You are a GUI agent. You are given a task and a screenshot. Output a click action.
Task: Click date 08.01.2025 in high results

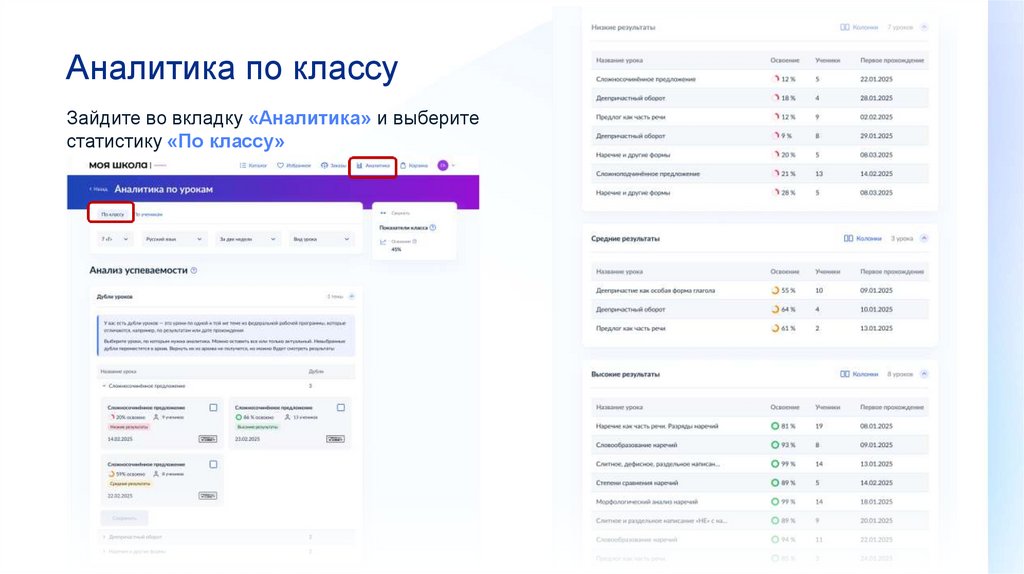[876, 426]
